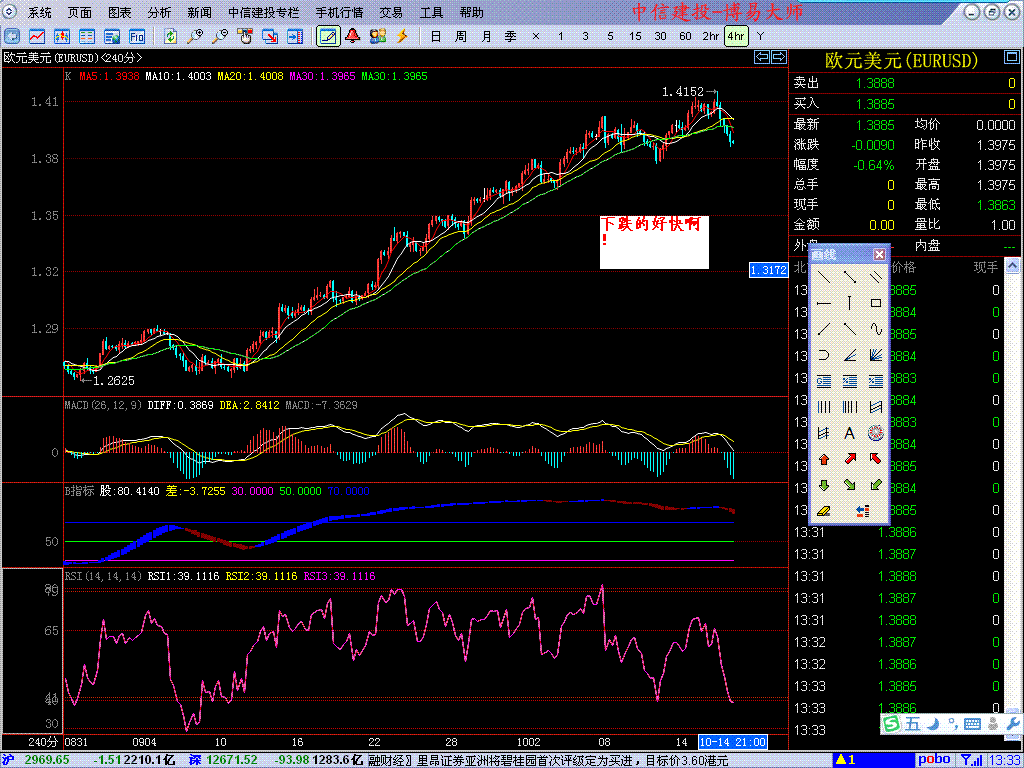This screenshot has height=768, width=1024.
Task: Open the 分析 menu
Action: click(x=159, y=12)
